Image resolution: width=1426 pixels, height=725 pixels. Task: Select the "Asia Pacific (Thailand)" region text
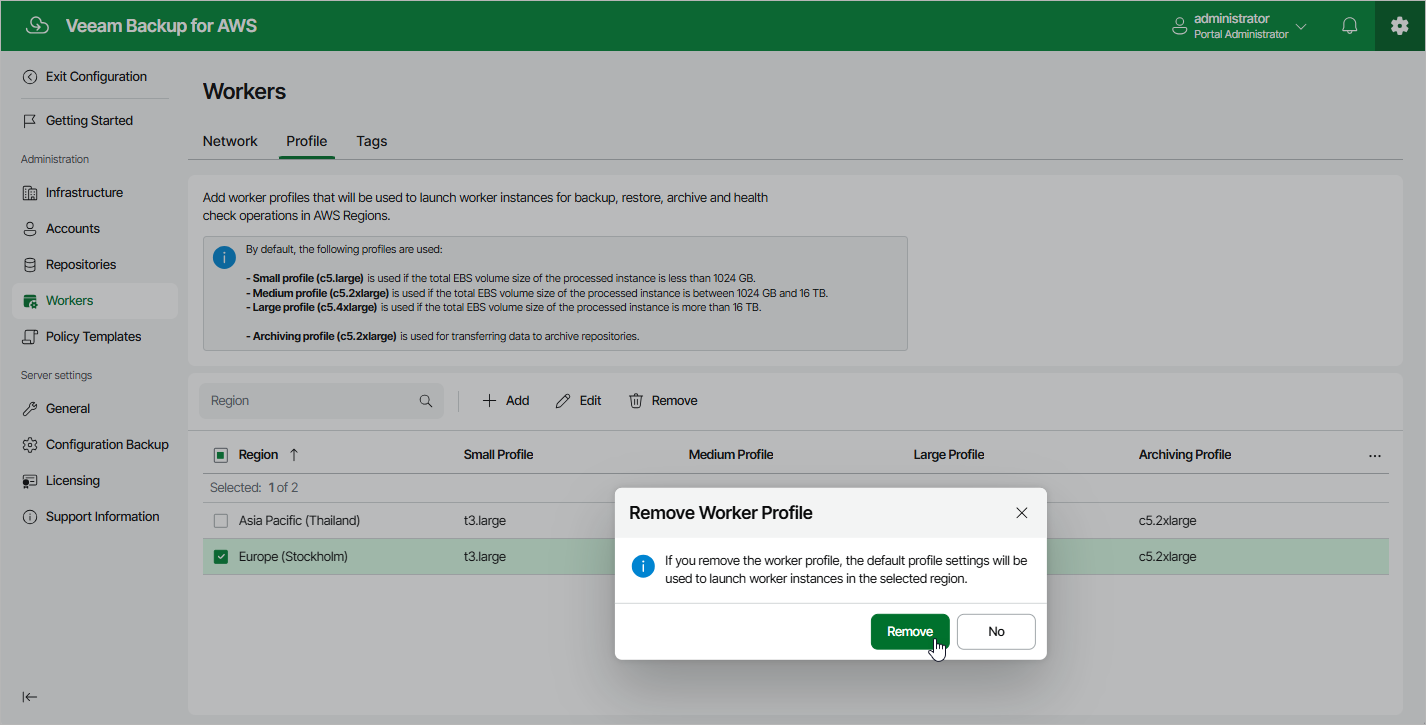point(299,521)
